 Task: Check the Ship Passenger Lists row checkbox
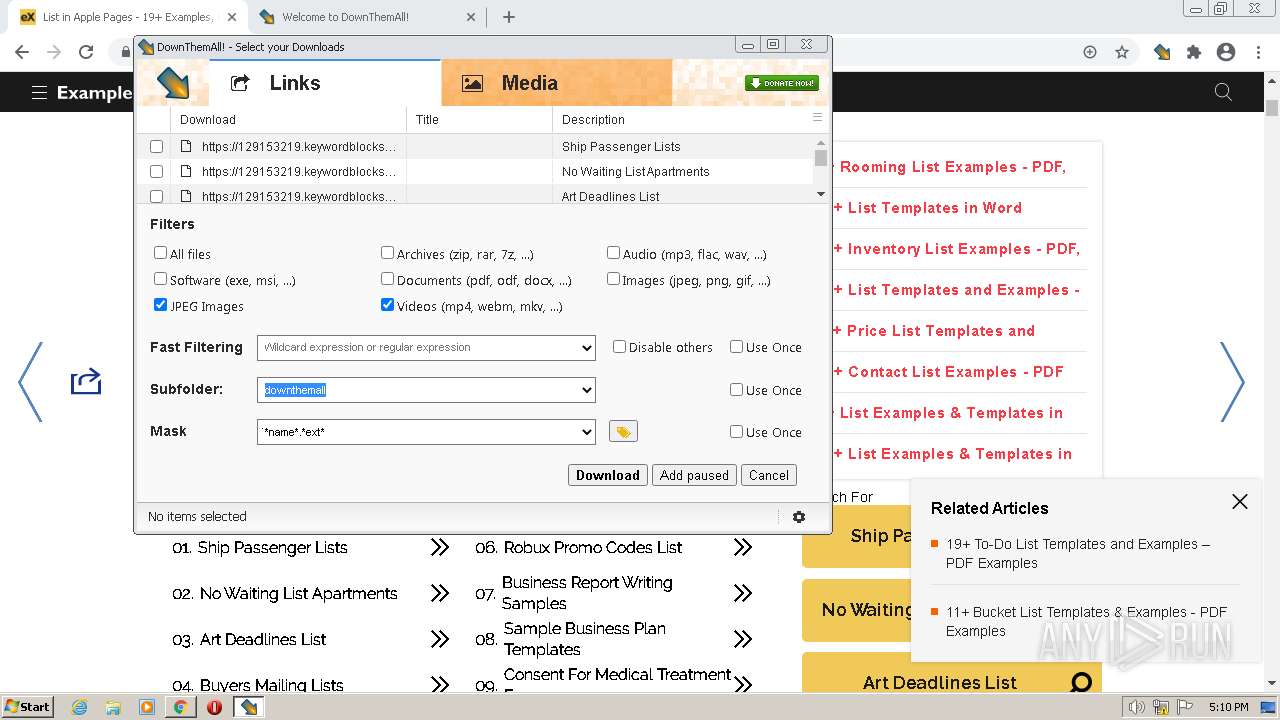[x=156, y=146]
